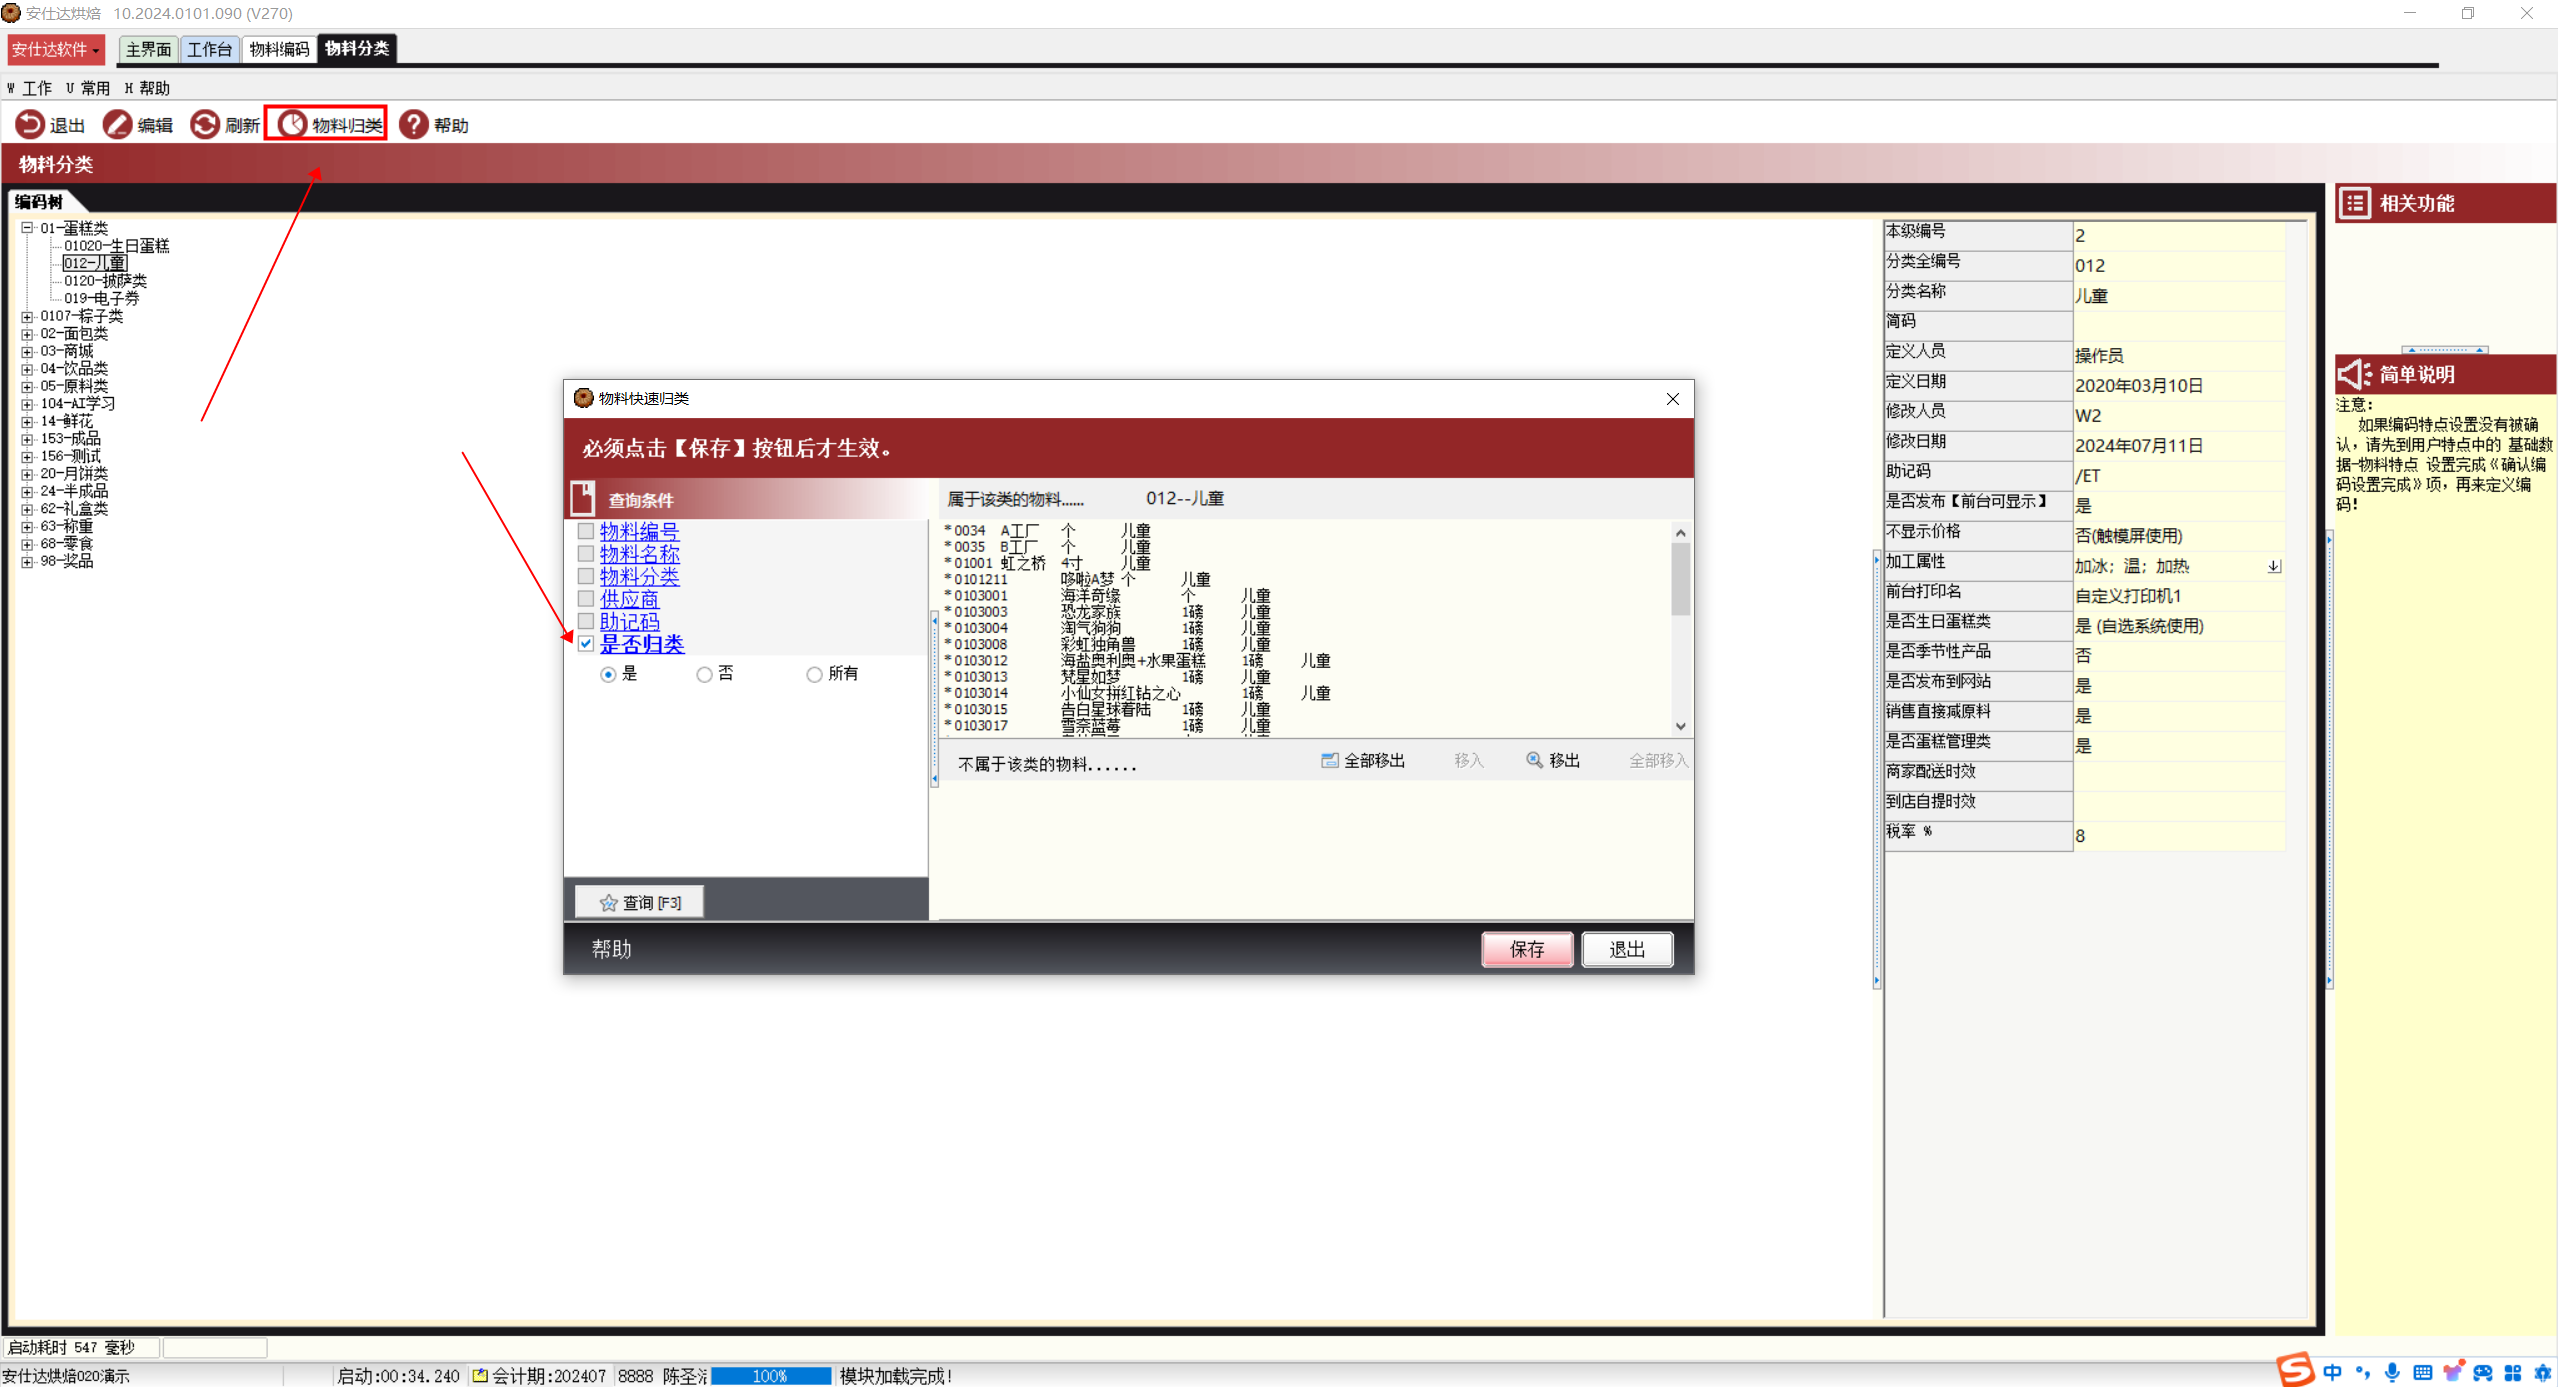The image size is (2558, 1387).
Task: Select the 否 radio option
Action: tap(704, 675)
